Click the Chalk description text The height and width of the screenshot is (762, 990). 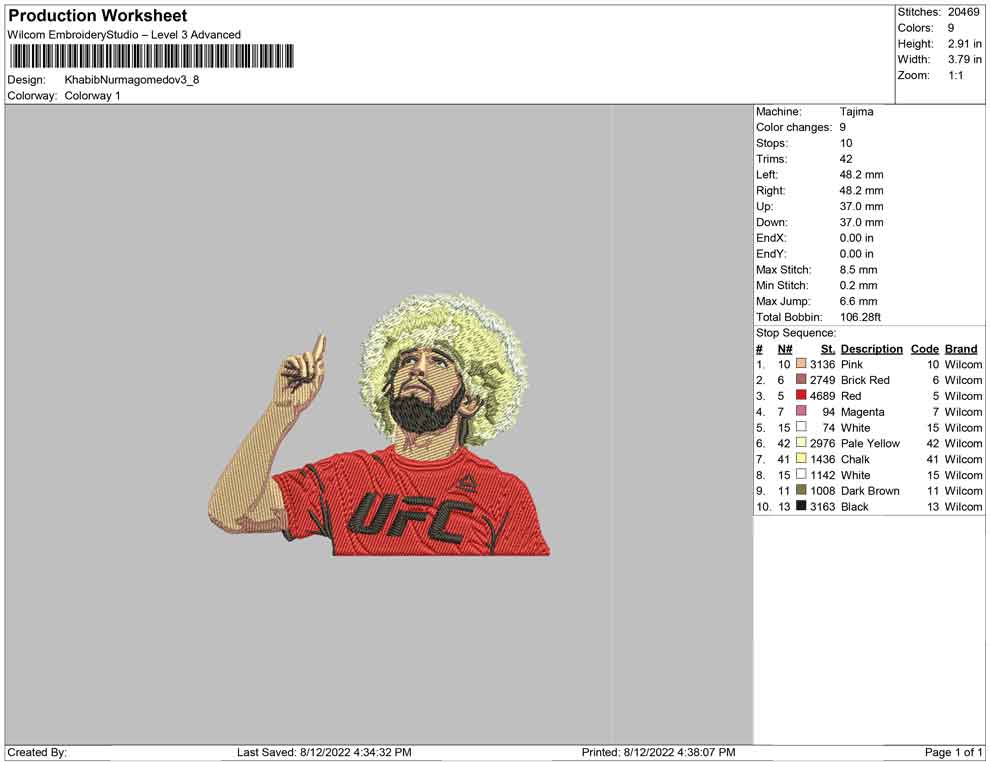856,459
